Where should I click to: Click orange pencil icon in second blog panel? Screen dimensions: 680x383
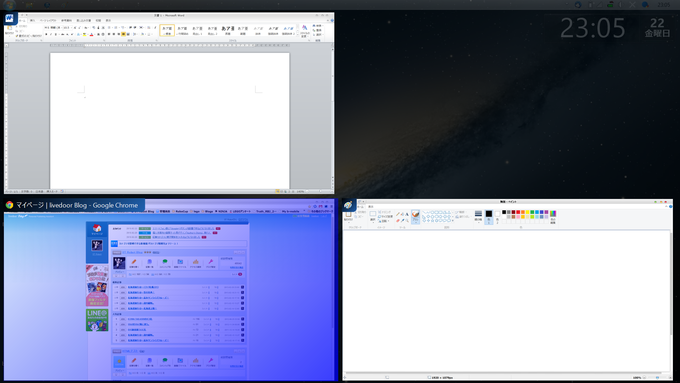(x=134, y=360)
